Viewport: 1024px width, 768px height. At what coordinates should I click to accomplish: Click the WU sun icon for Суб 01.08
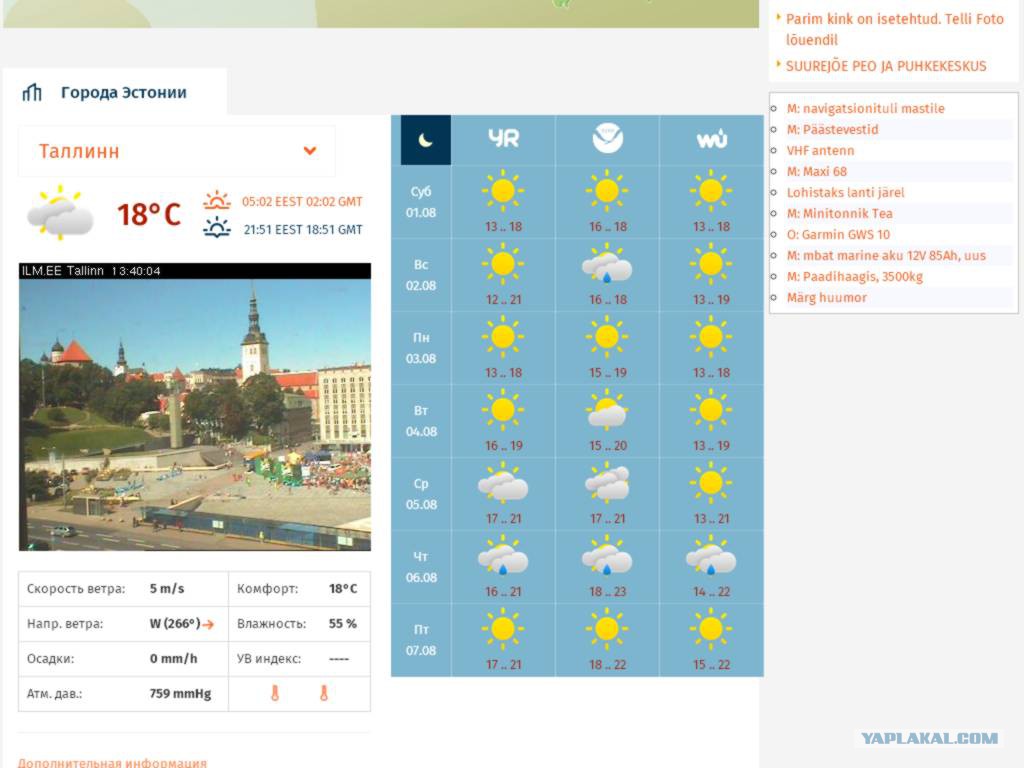[711, 191]
